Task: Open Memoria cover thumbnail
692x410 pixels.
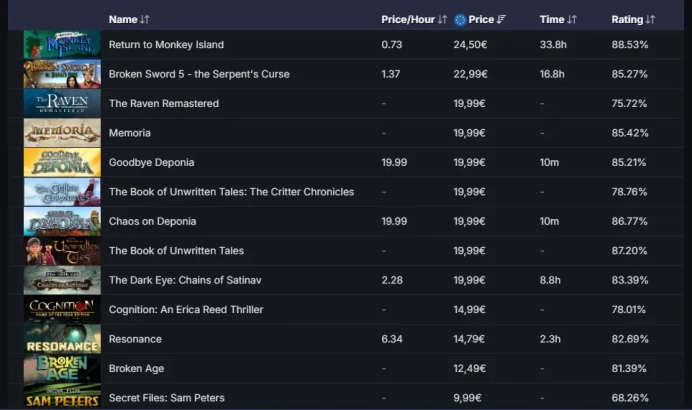Action: pyautogui.click(x=62, y=133)
